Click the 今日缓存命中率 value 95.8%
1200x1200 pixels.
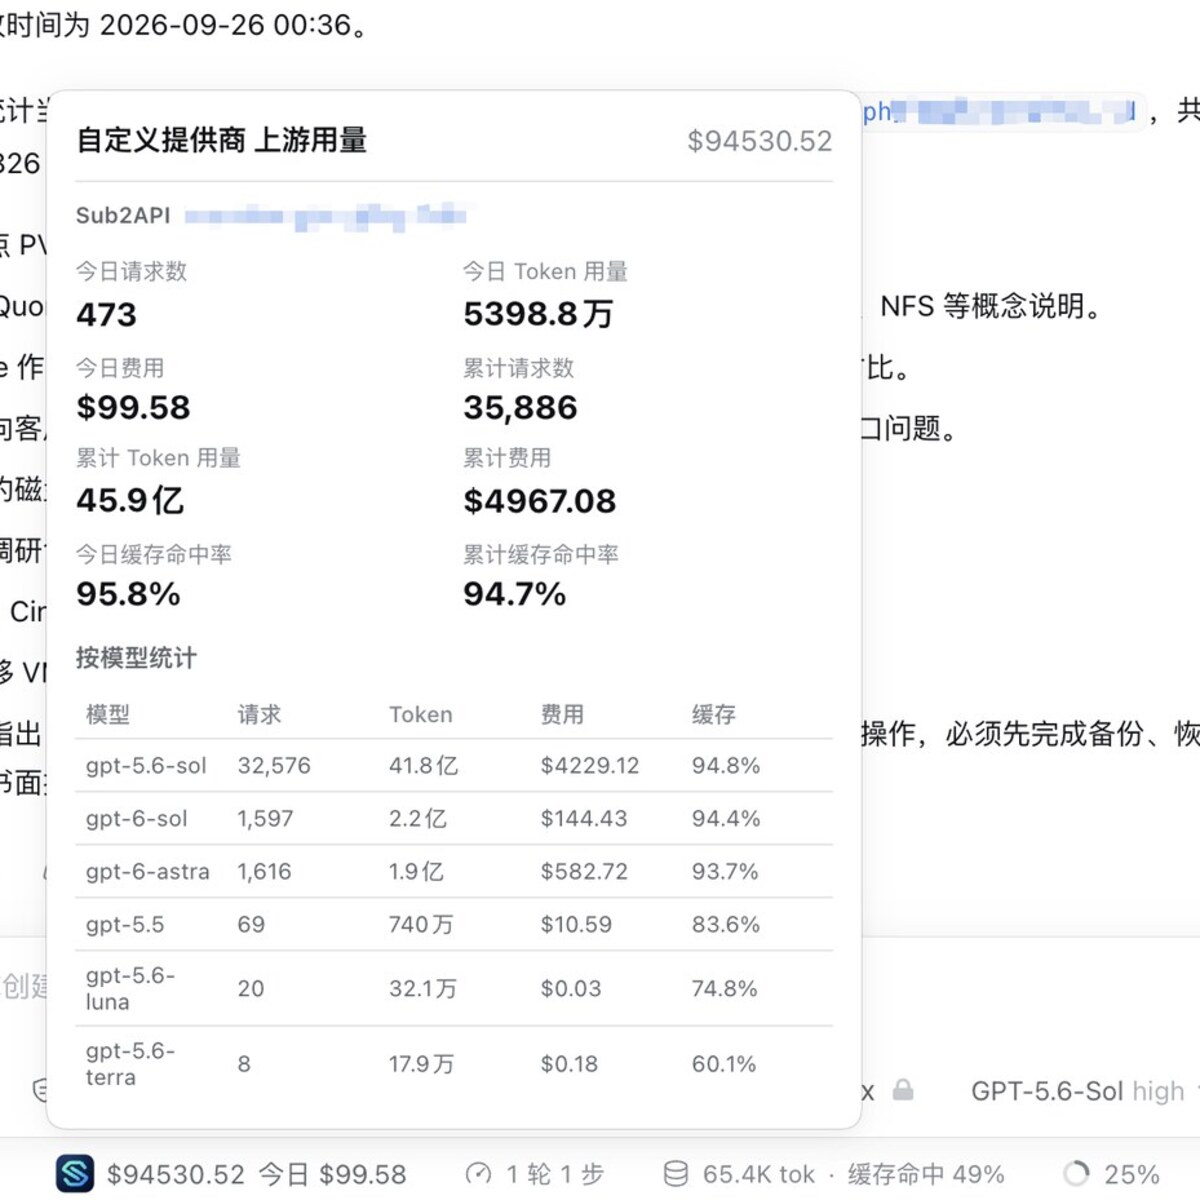(128, 594)
